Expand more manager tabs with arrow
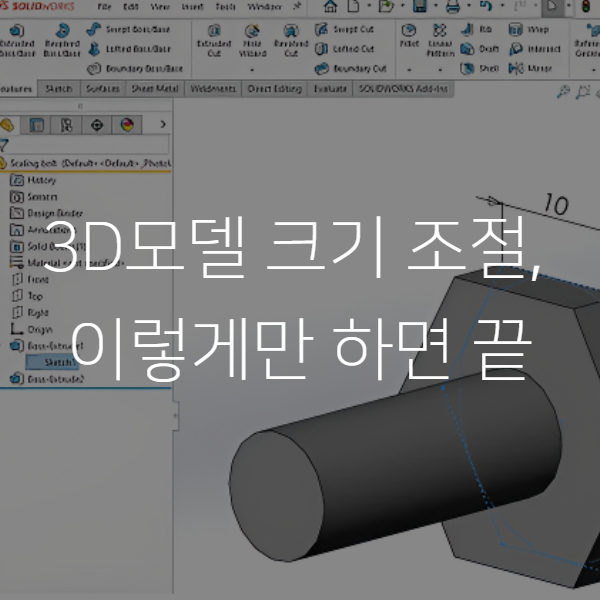Screen dimensions: 600x600 (x=162, y=125)
